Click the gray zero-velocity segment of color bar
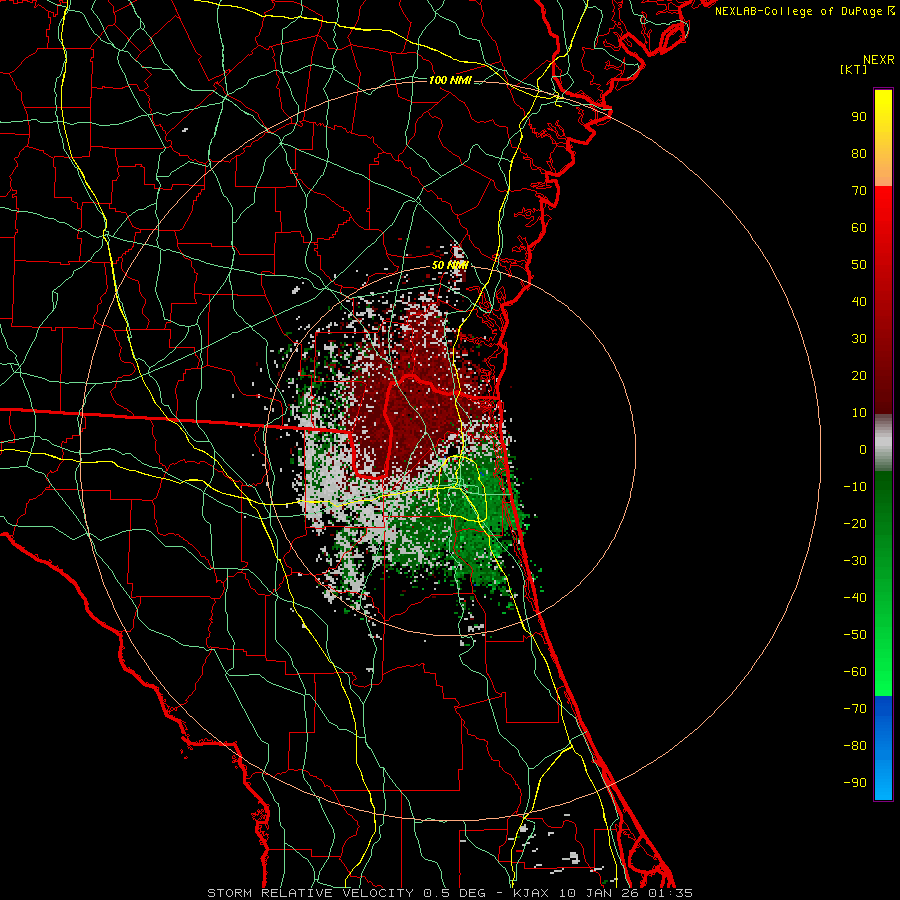 pyautogui.click(x=883, y=443)
